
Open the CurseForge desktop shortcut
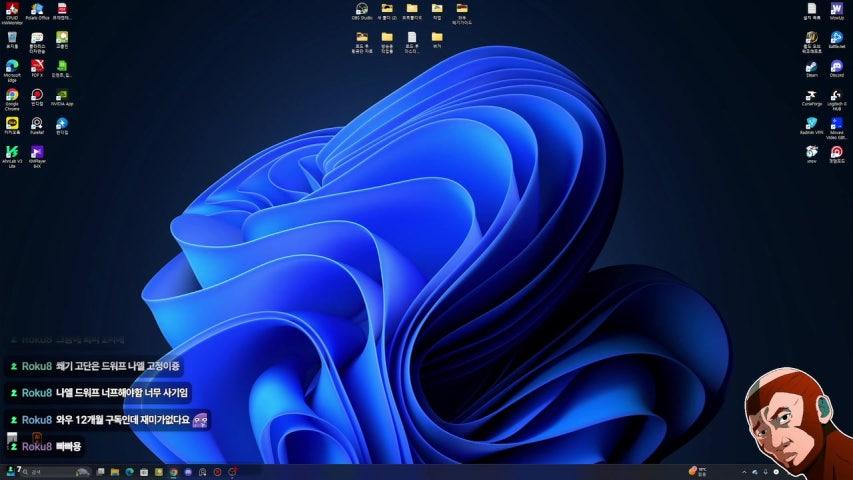coord(812,95)
